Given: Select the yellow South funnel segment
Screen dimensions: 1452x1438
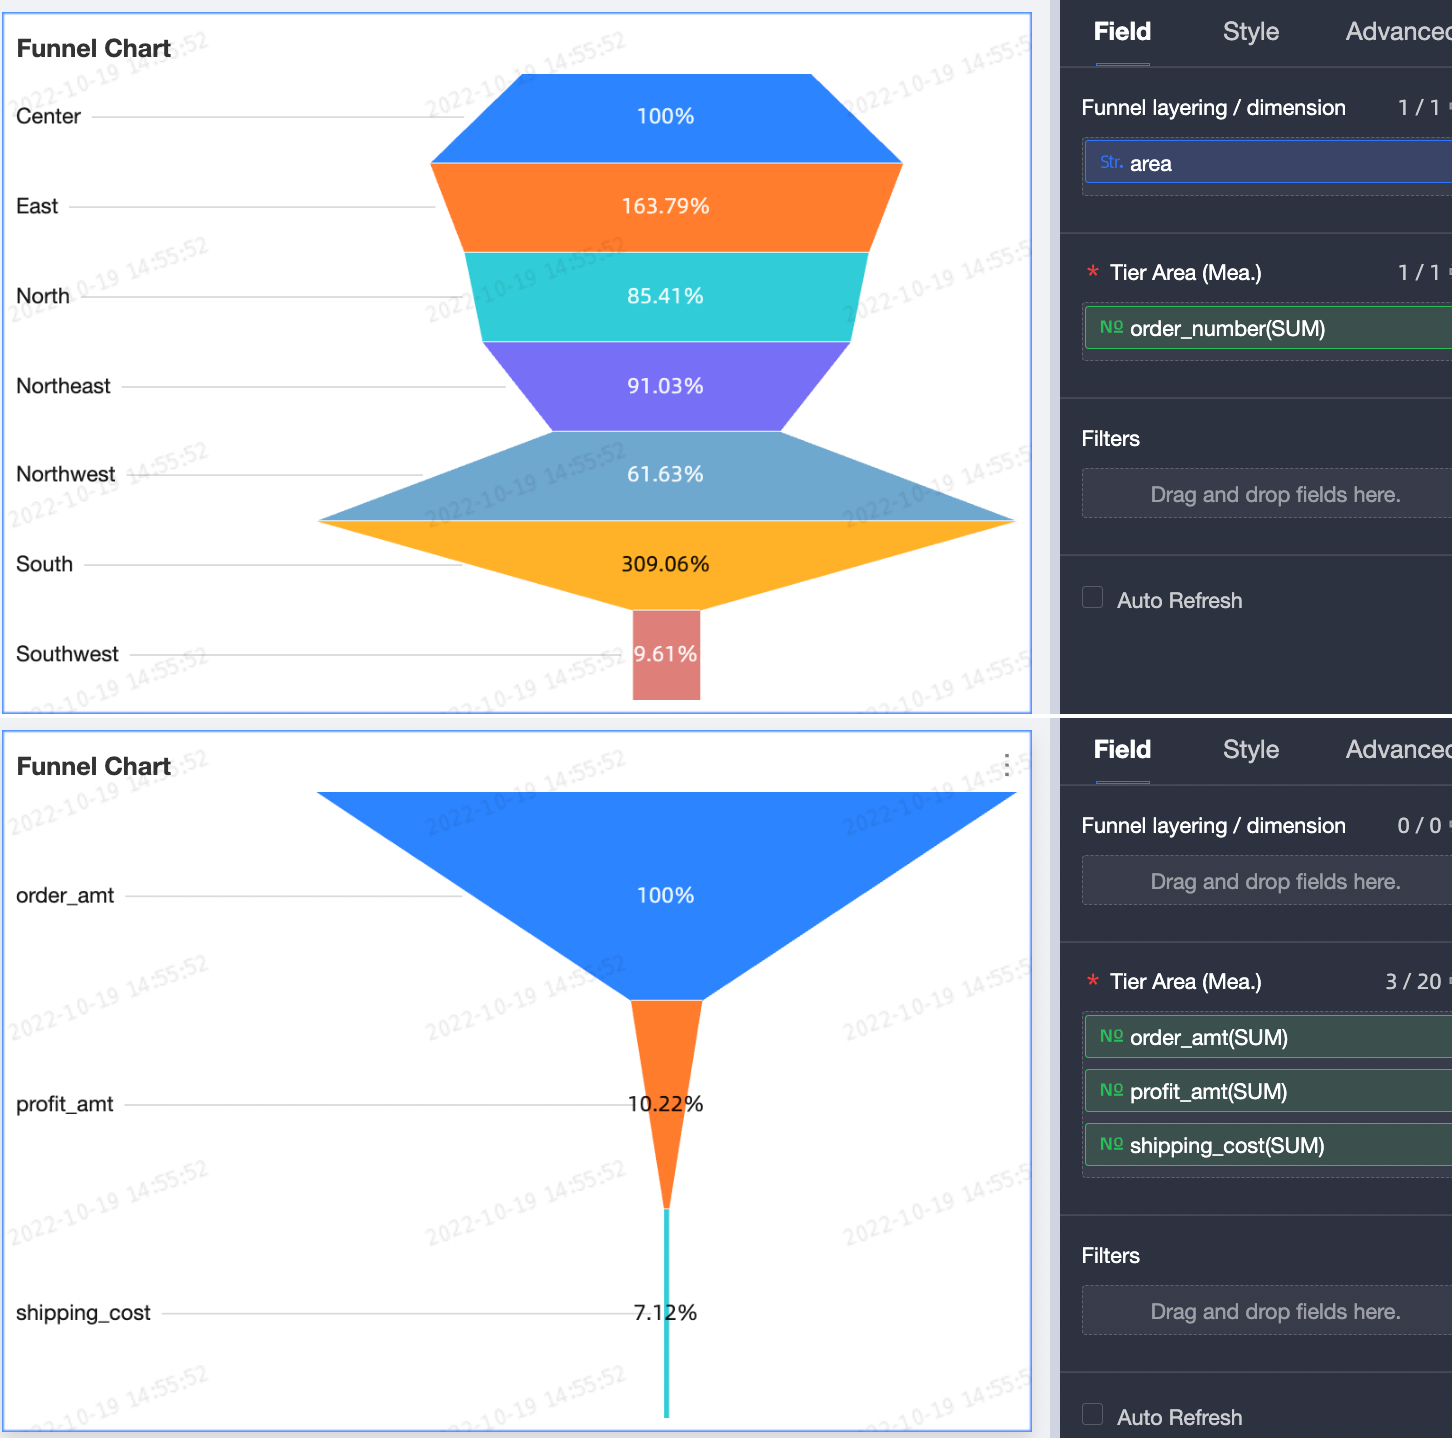Looking at the screenshot, I should click(x=665, y=563).
